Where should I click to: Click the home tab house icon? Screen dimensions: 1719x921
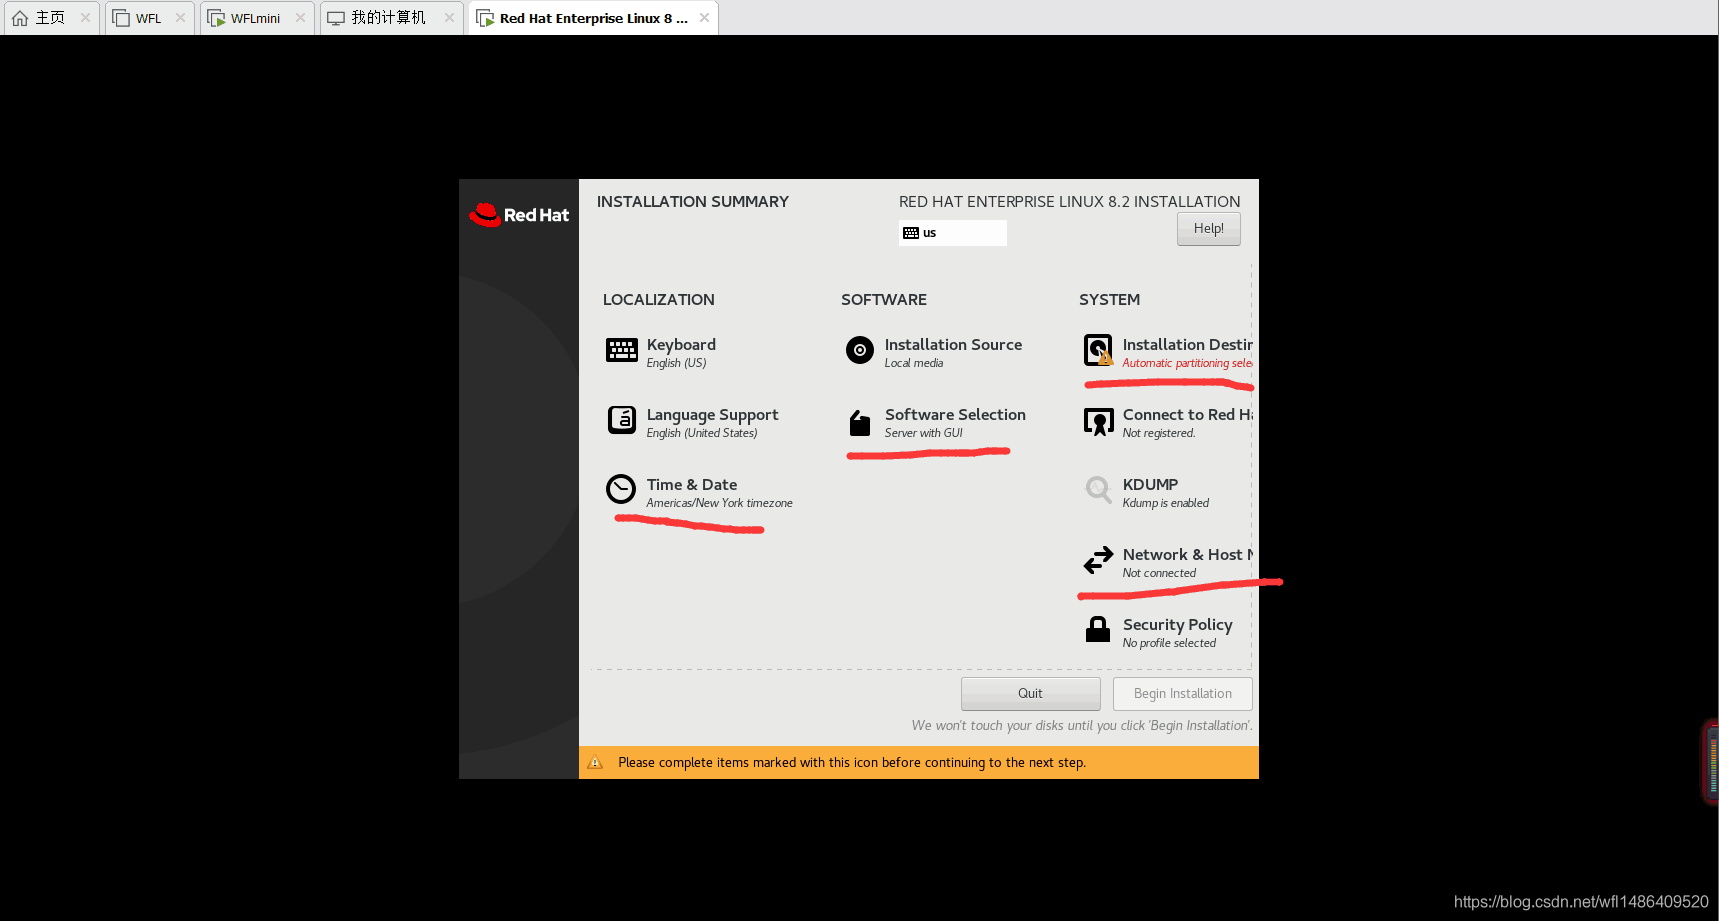[20, 18]
